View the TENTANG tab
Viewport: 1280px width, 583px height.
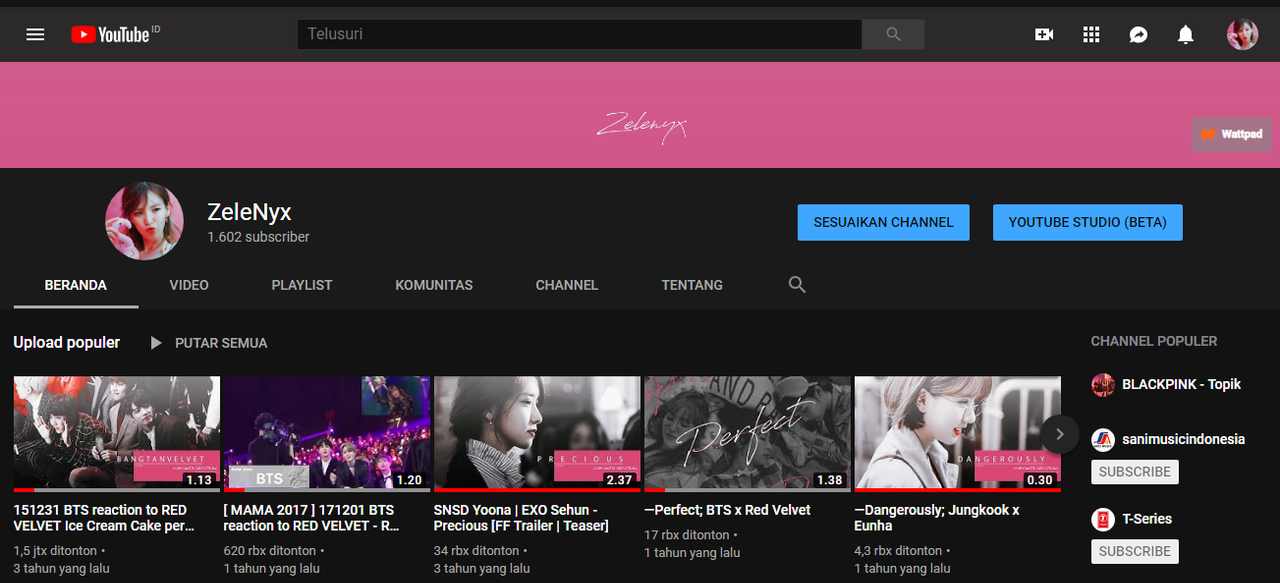[692, 285]
